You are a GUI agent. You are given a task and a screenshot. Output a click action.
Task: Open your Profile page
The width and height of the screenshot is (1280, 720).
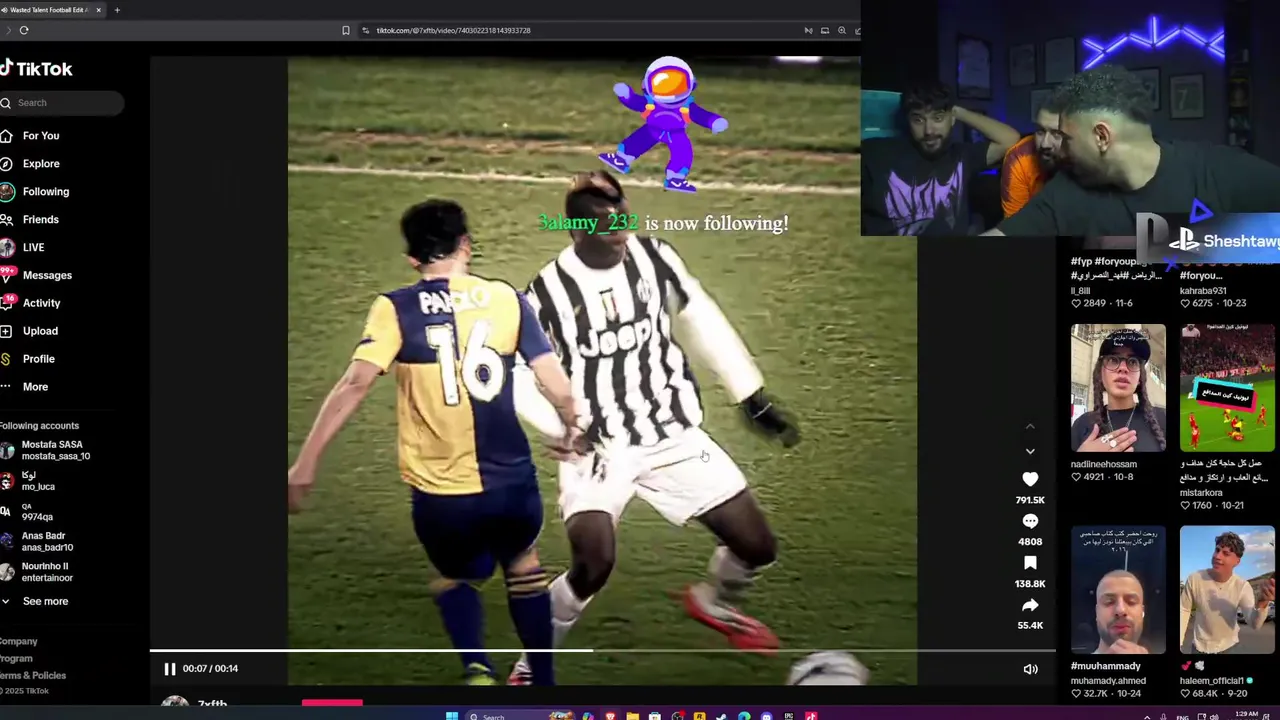28,359
